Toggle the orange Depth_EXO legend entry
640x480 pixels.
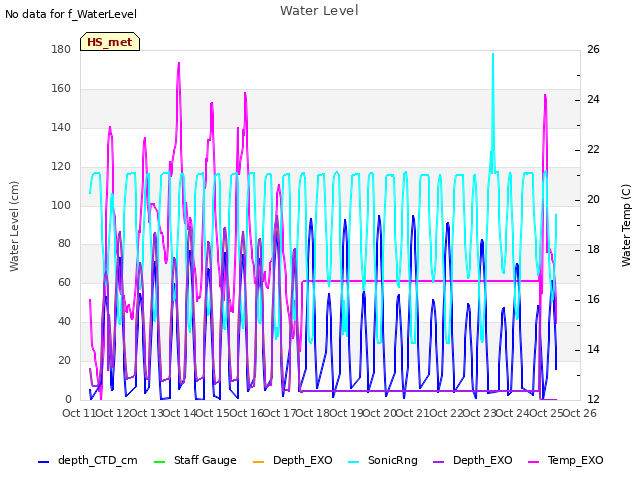(293, 460)
